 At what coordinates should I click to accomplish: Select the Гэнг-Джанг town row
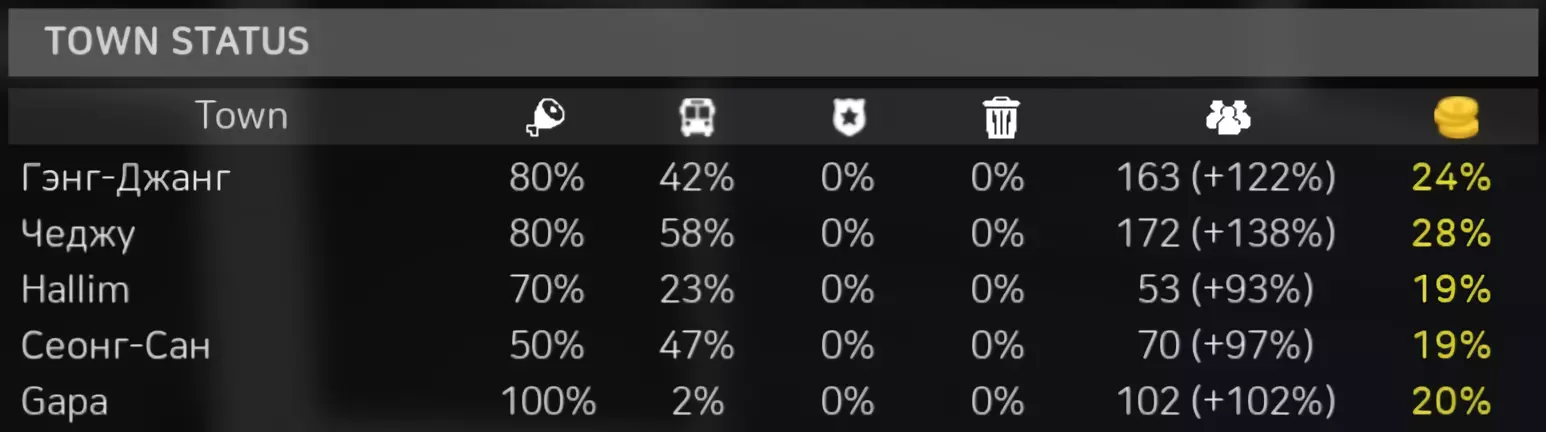(126, 178)
